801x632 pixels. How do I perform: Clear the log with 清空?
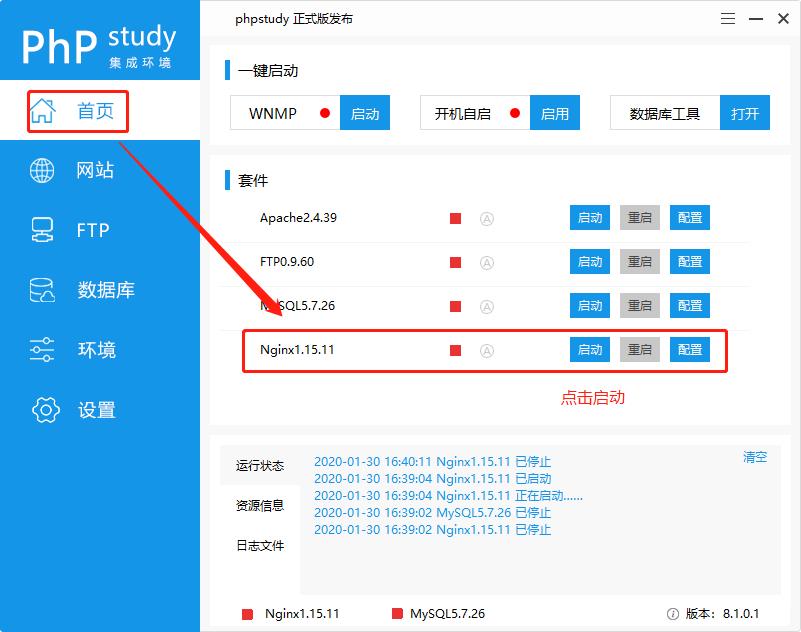pos(755,457)
